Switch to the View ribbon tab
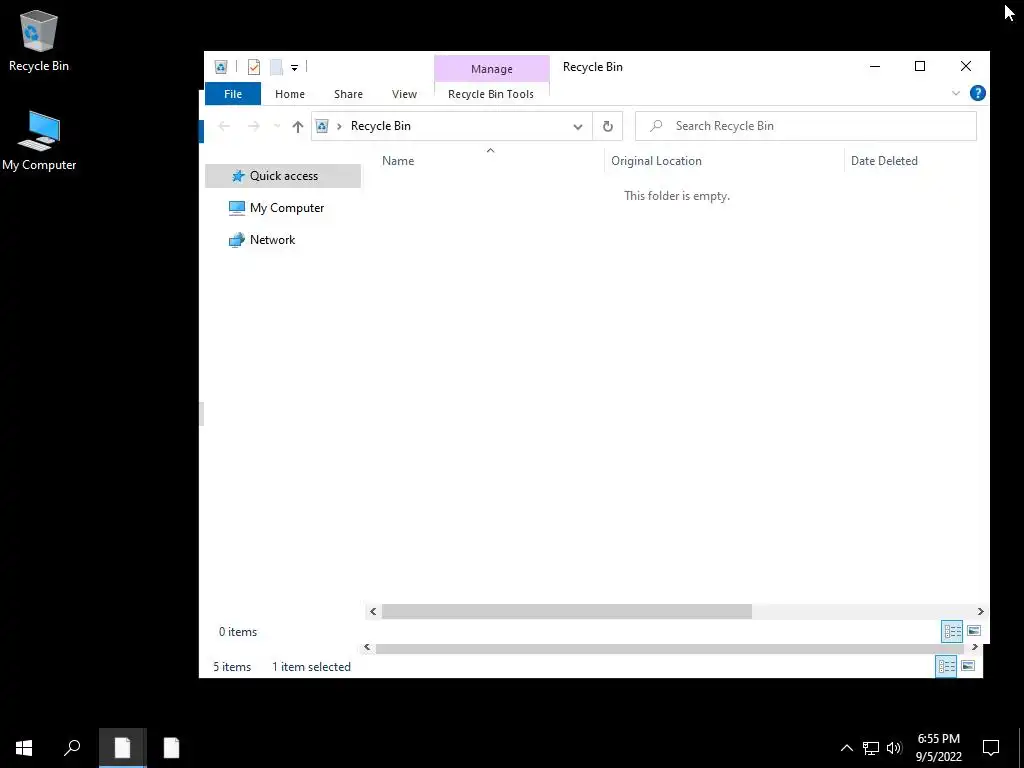Image resolution: width=1024 pixels, height=768 pixels. click(x=404, y=94)
